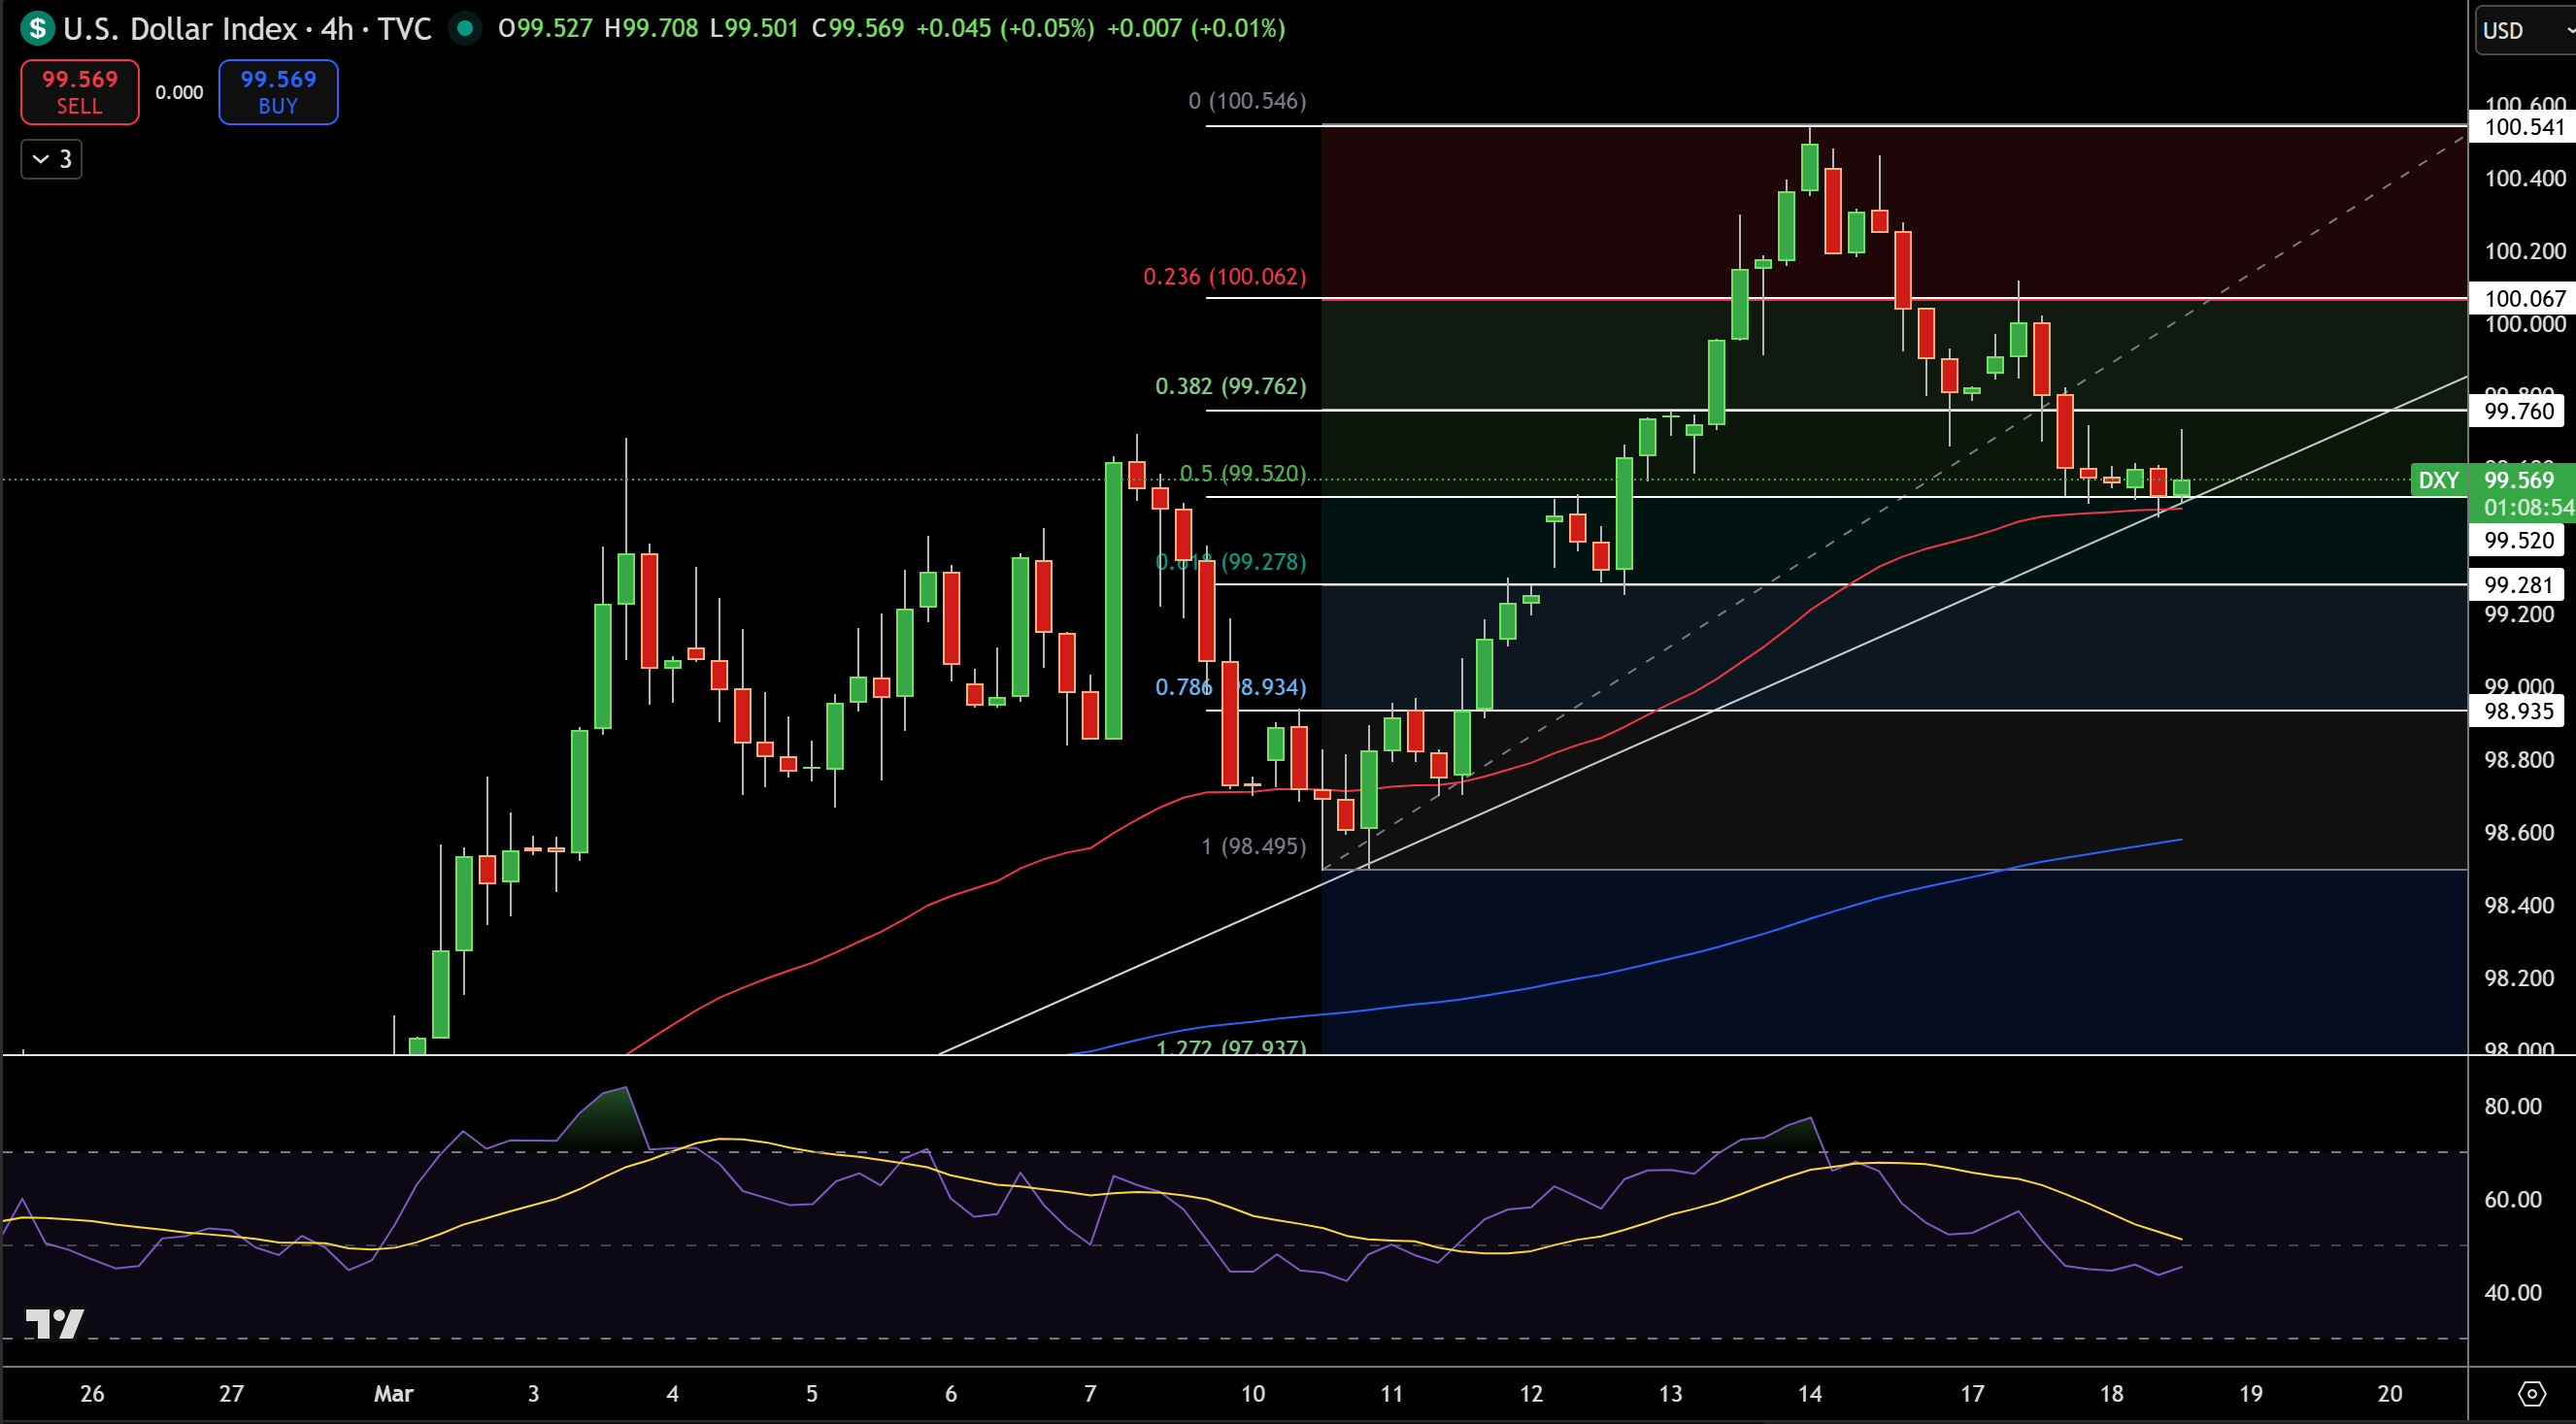Click the 19 date on time axis

click(2250, 1393)
